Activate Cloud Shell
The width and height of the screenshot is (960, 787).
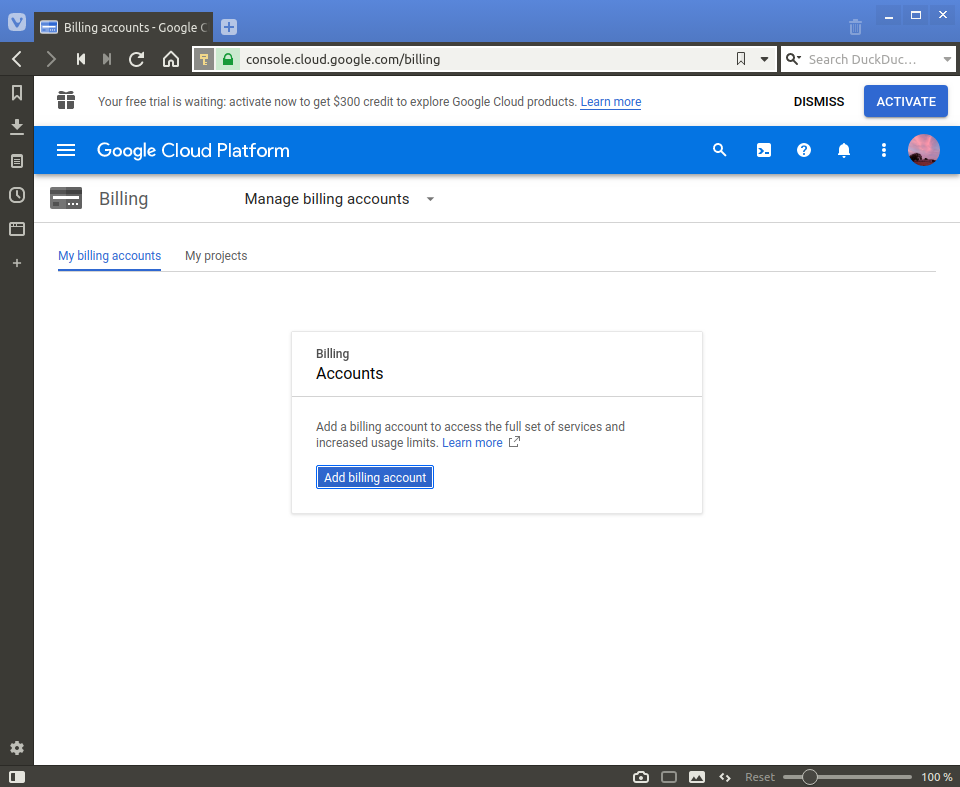(x=763, y=150)
